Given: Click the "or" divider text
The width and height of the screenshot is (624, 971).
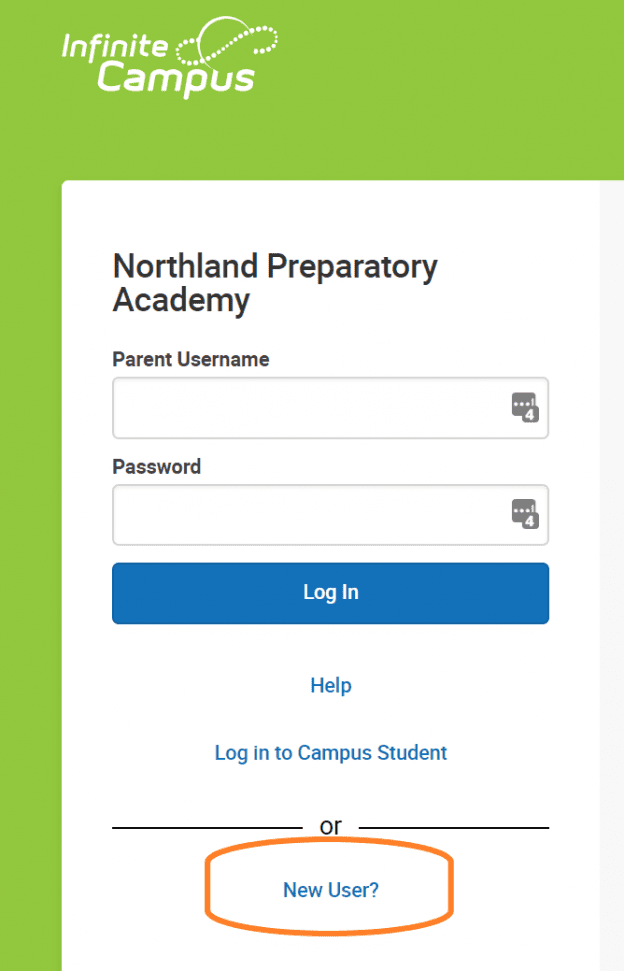Looking at the screenshot, I should tap(331, 826).
